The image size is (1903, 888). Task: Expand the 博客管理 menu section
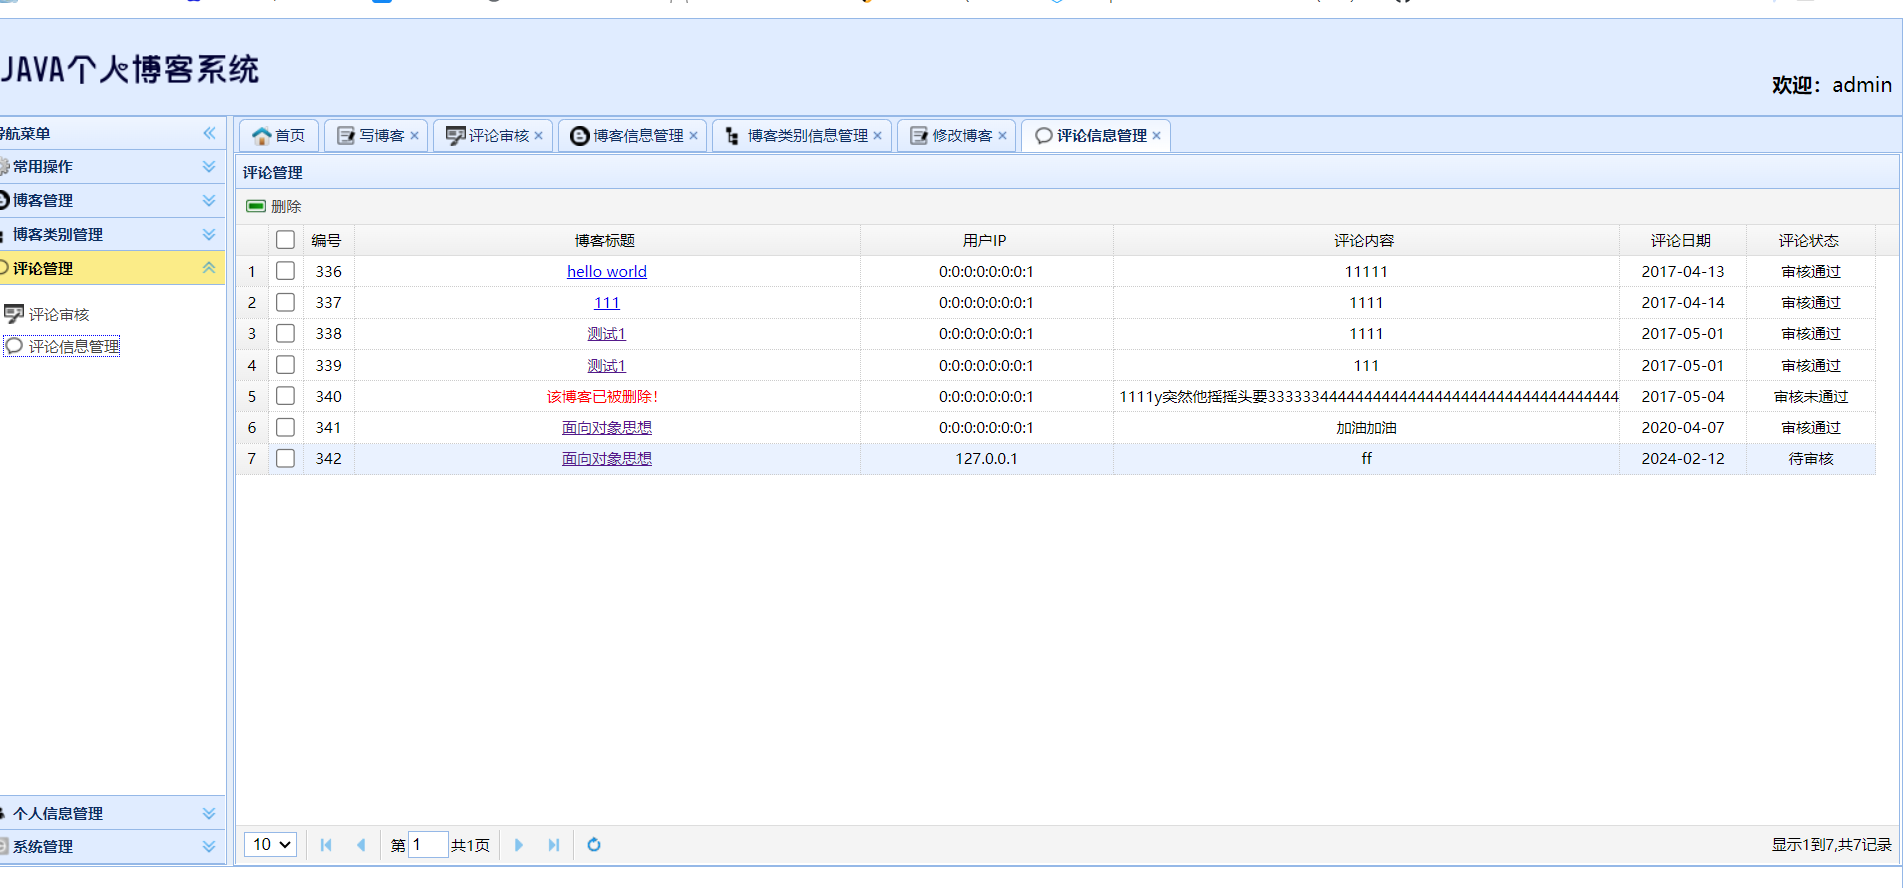point(209,200)
